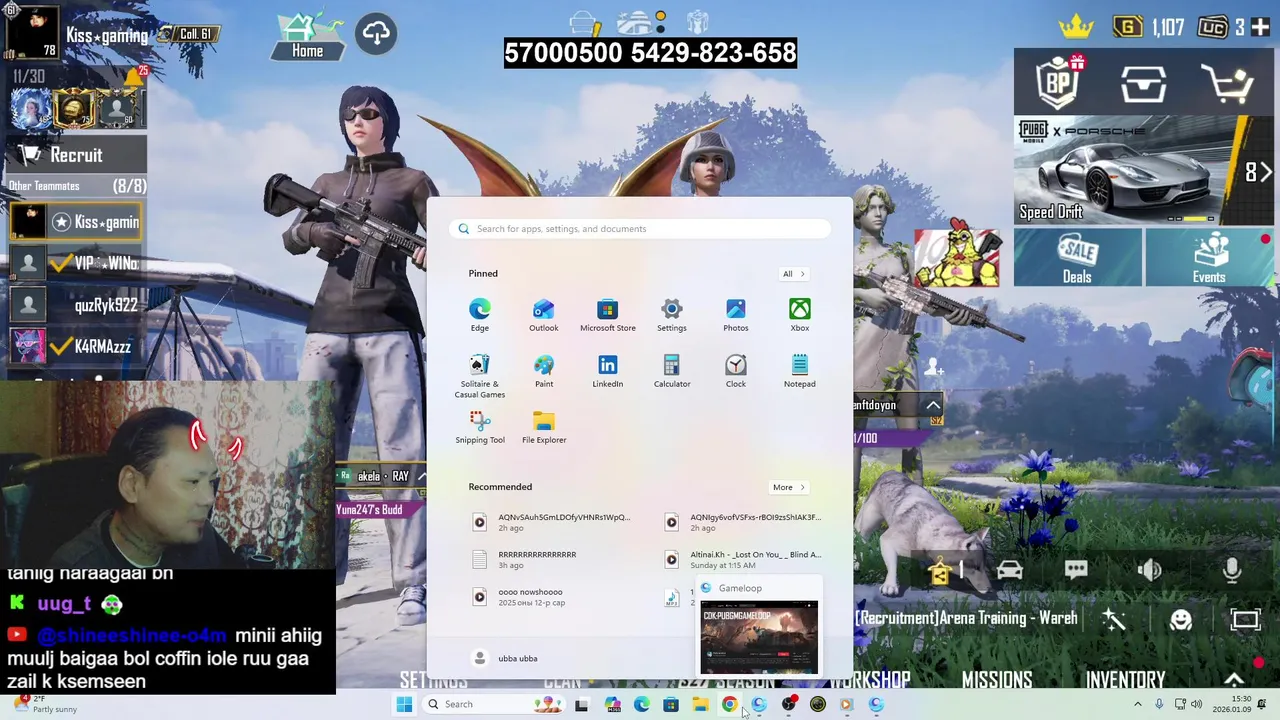Show All apps in Start menu

(x=793, y=274)
